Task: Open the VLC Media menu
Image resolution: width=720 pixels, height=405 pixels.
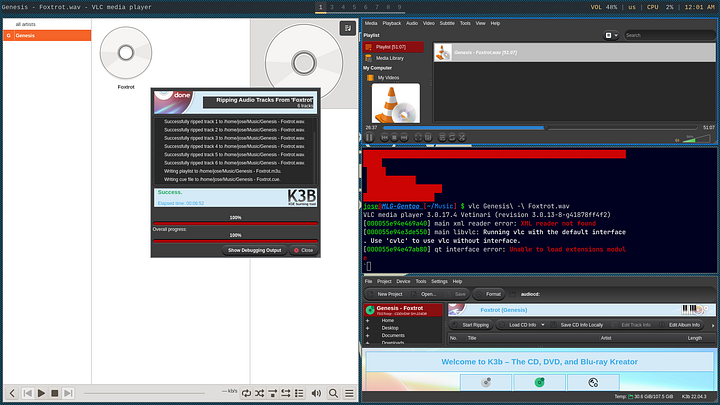Action: (x=371, y=23)
